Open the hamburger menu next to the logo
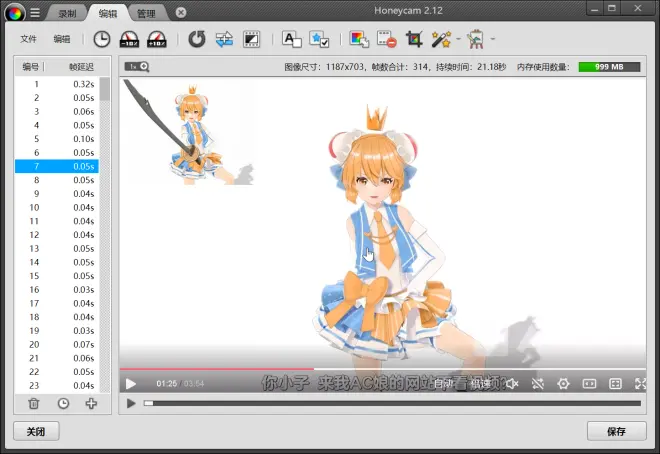 point(35,13)
